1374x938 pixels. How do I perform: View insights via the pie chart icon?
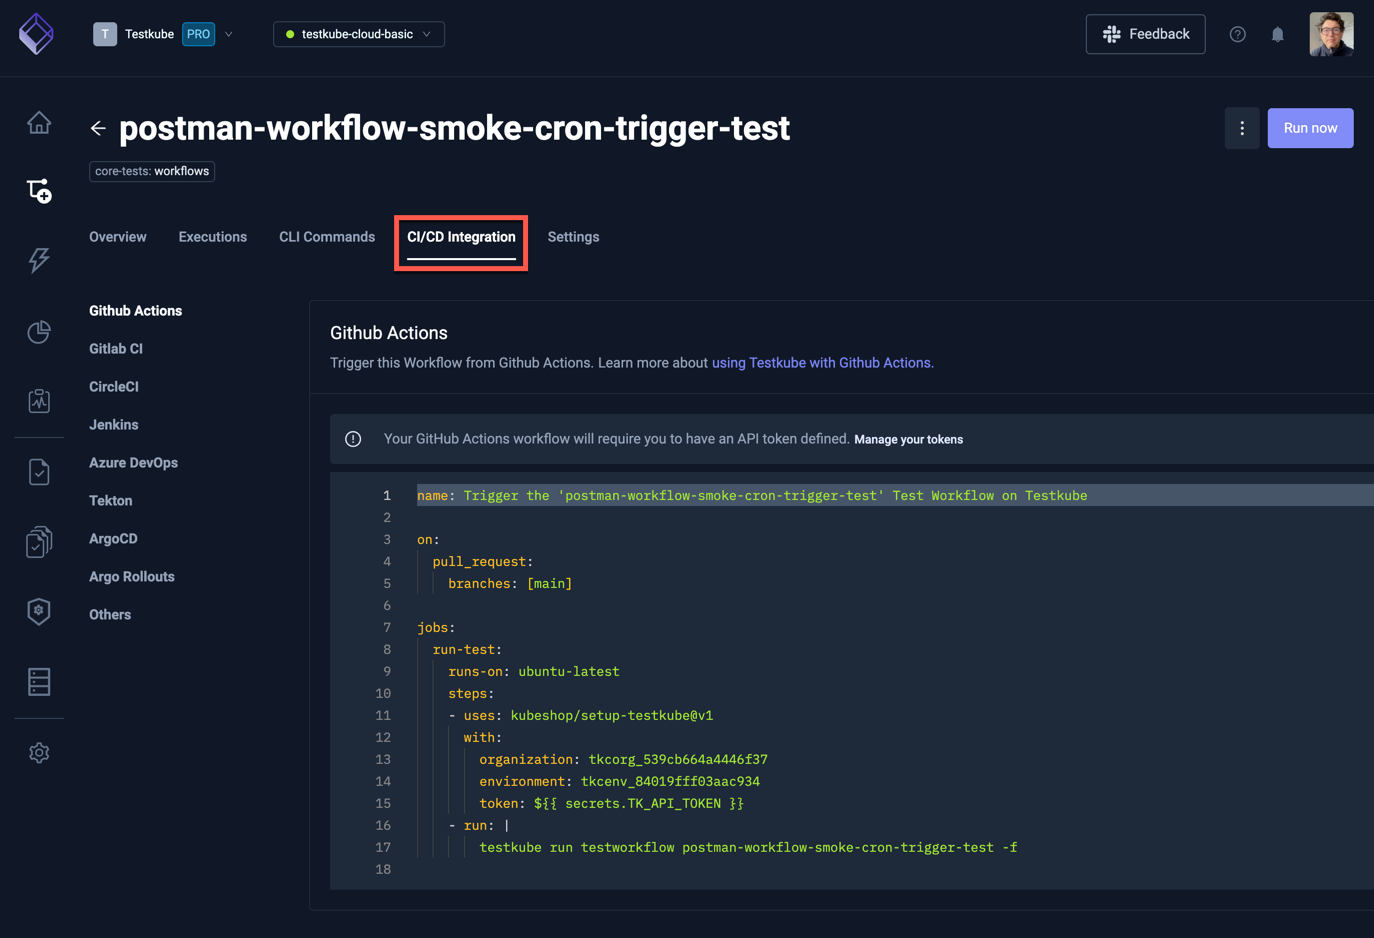[38, 331]
